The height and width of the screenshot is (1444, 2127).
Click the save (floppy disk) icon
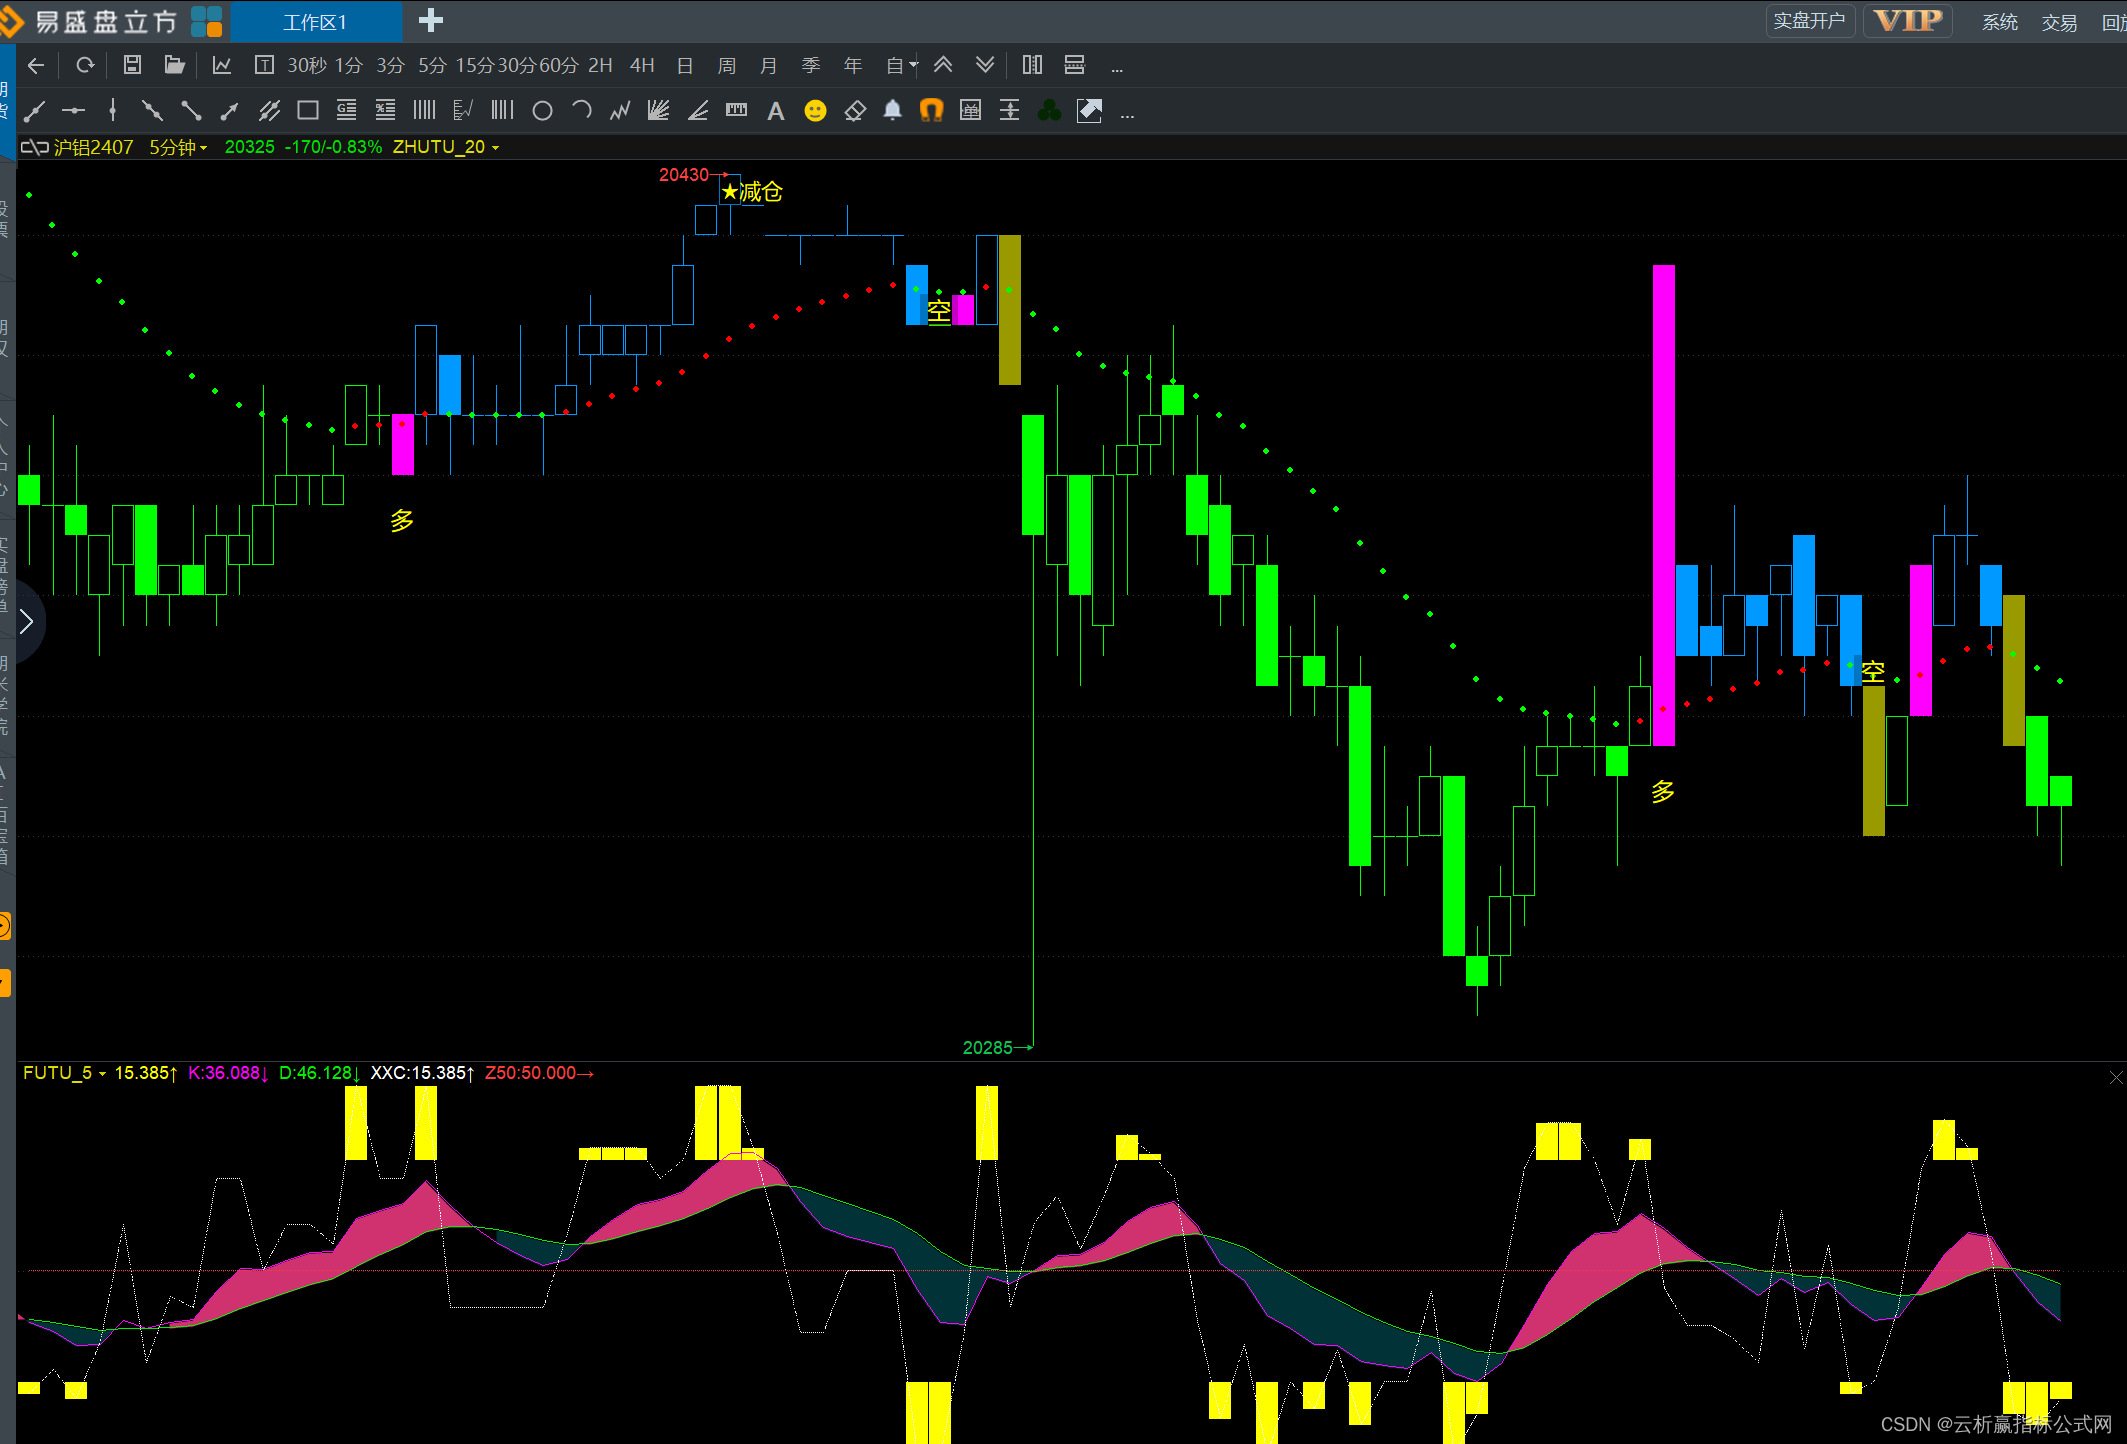coord(132,66)
